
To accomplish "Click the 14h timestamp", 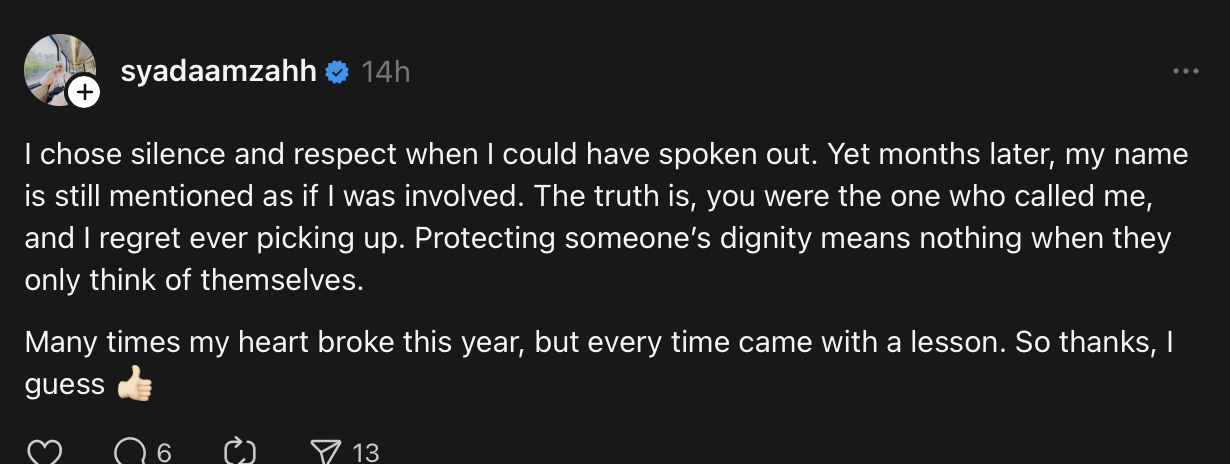I will click(385, 72).
